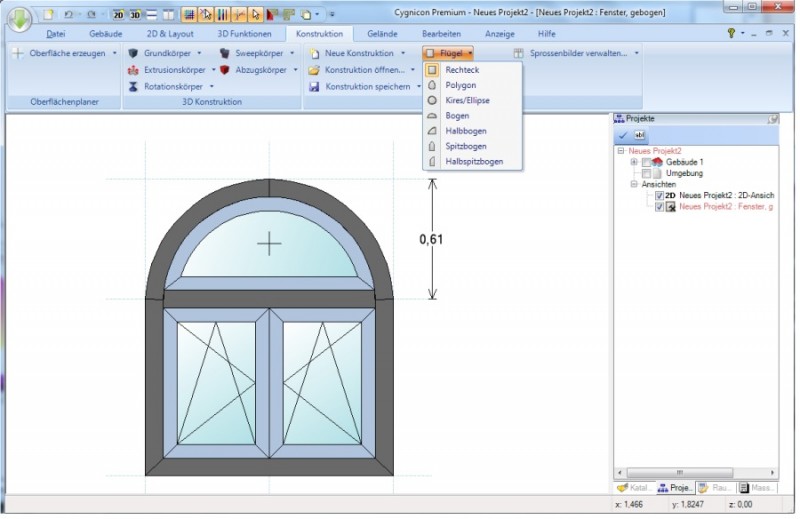This screenshot has height=519, width=800.
Task: Toggle the Gebäude 1 checkbox
Action: pos(646,162)
